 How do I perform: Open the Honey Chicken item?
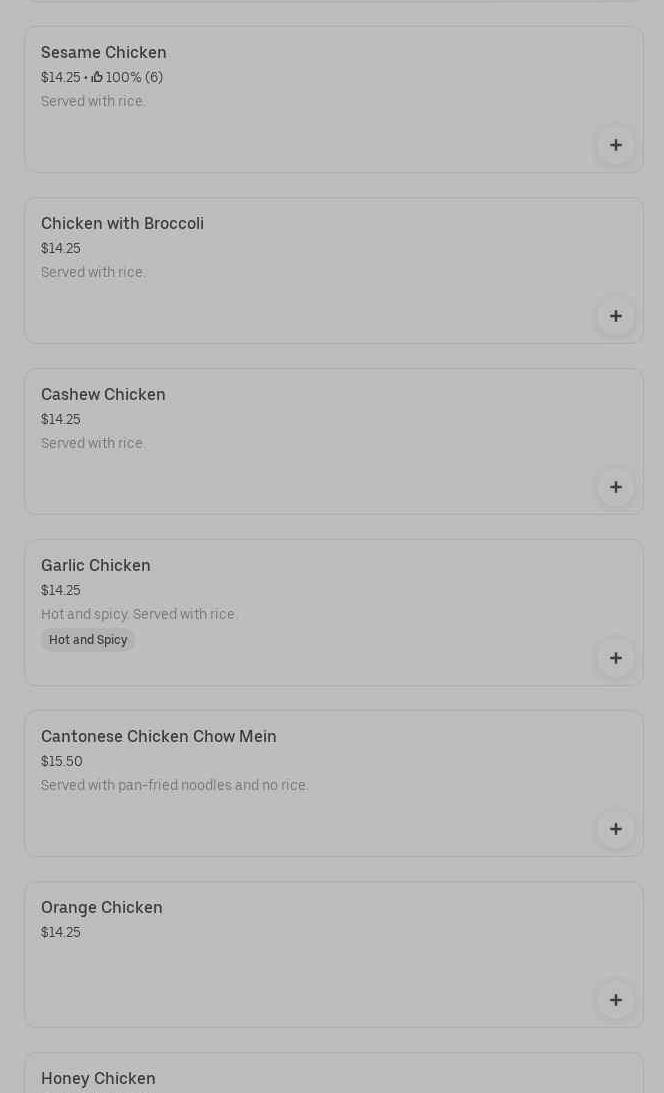[x=98, y=1078]
